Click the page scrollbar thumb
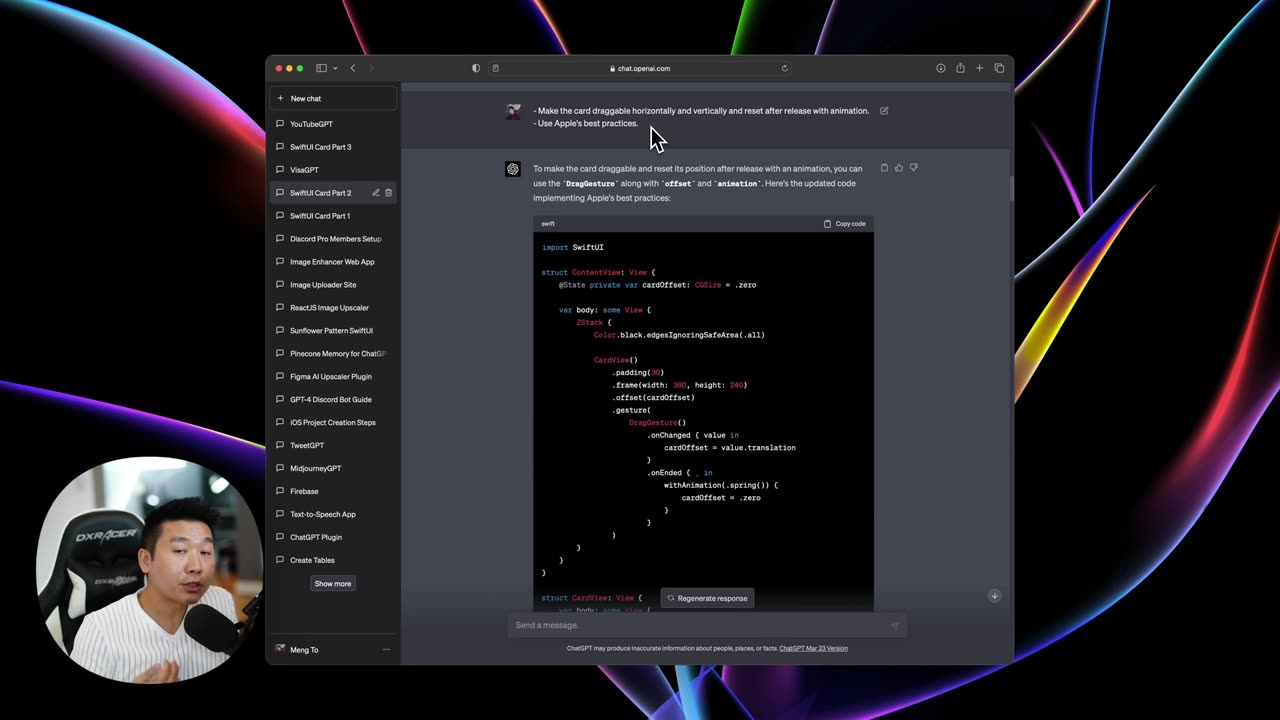 pyautogui.click(x=1011, y=189)
